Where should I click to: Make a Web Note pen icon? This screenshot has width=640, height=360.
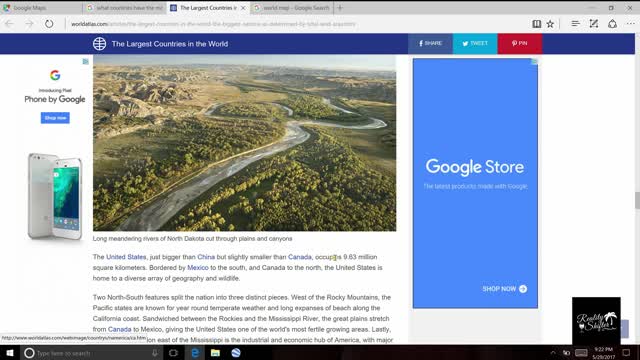[x=594, y=24]
